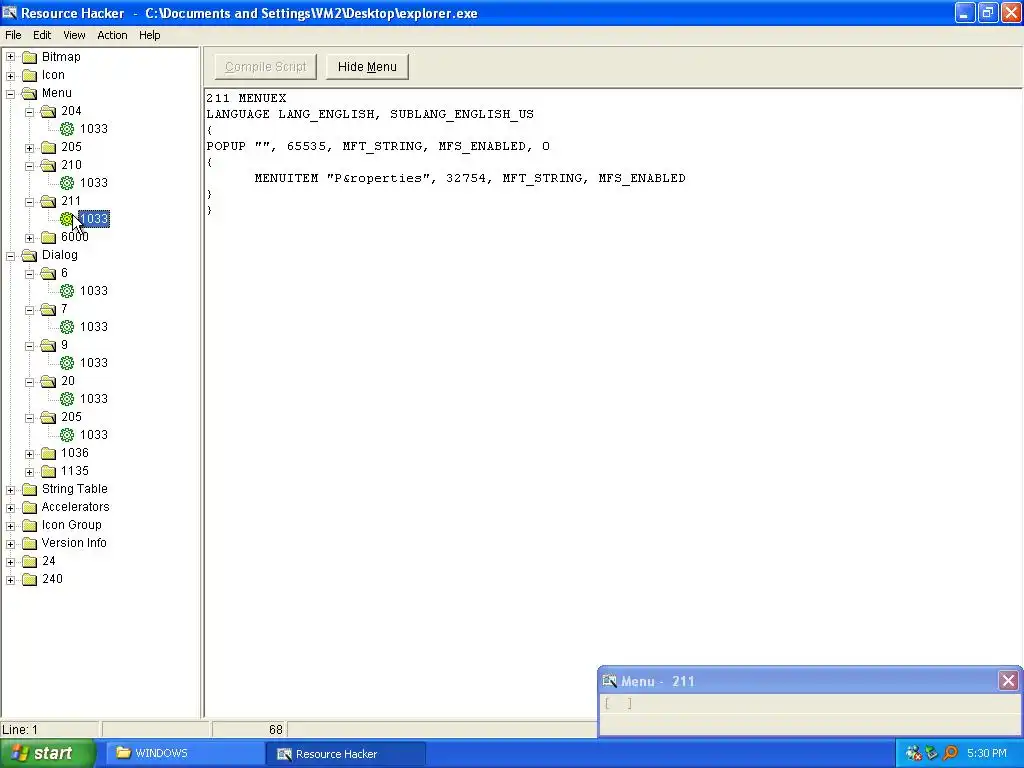Collapse Menu folder 210

[29, 165]
